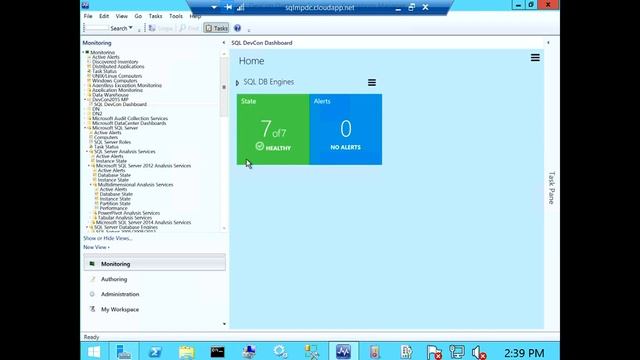The height and width of the screenshot is (360, 640).
Task: Click the signal strength icon on connection bar
Action: pos(241,7)
